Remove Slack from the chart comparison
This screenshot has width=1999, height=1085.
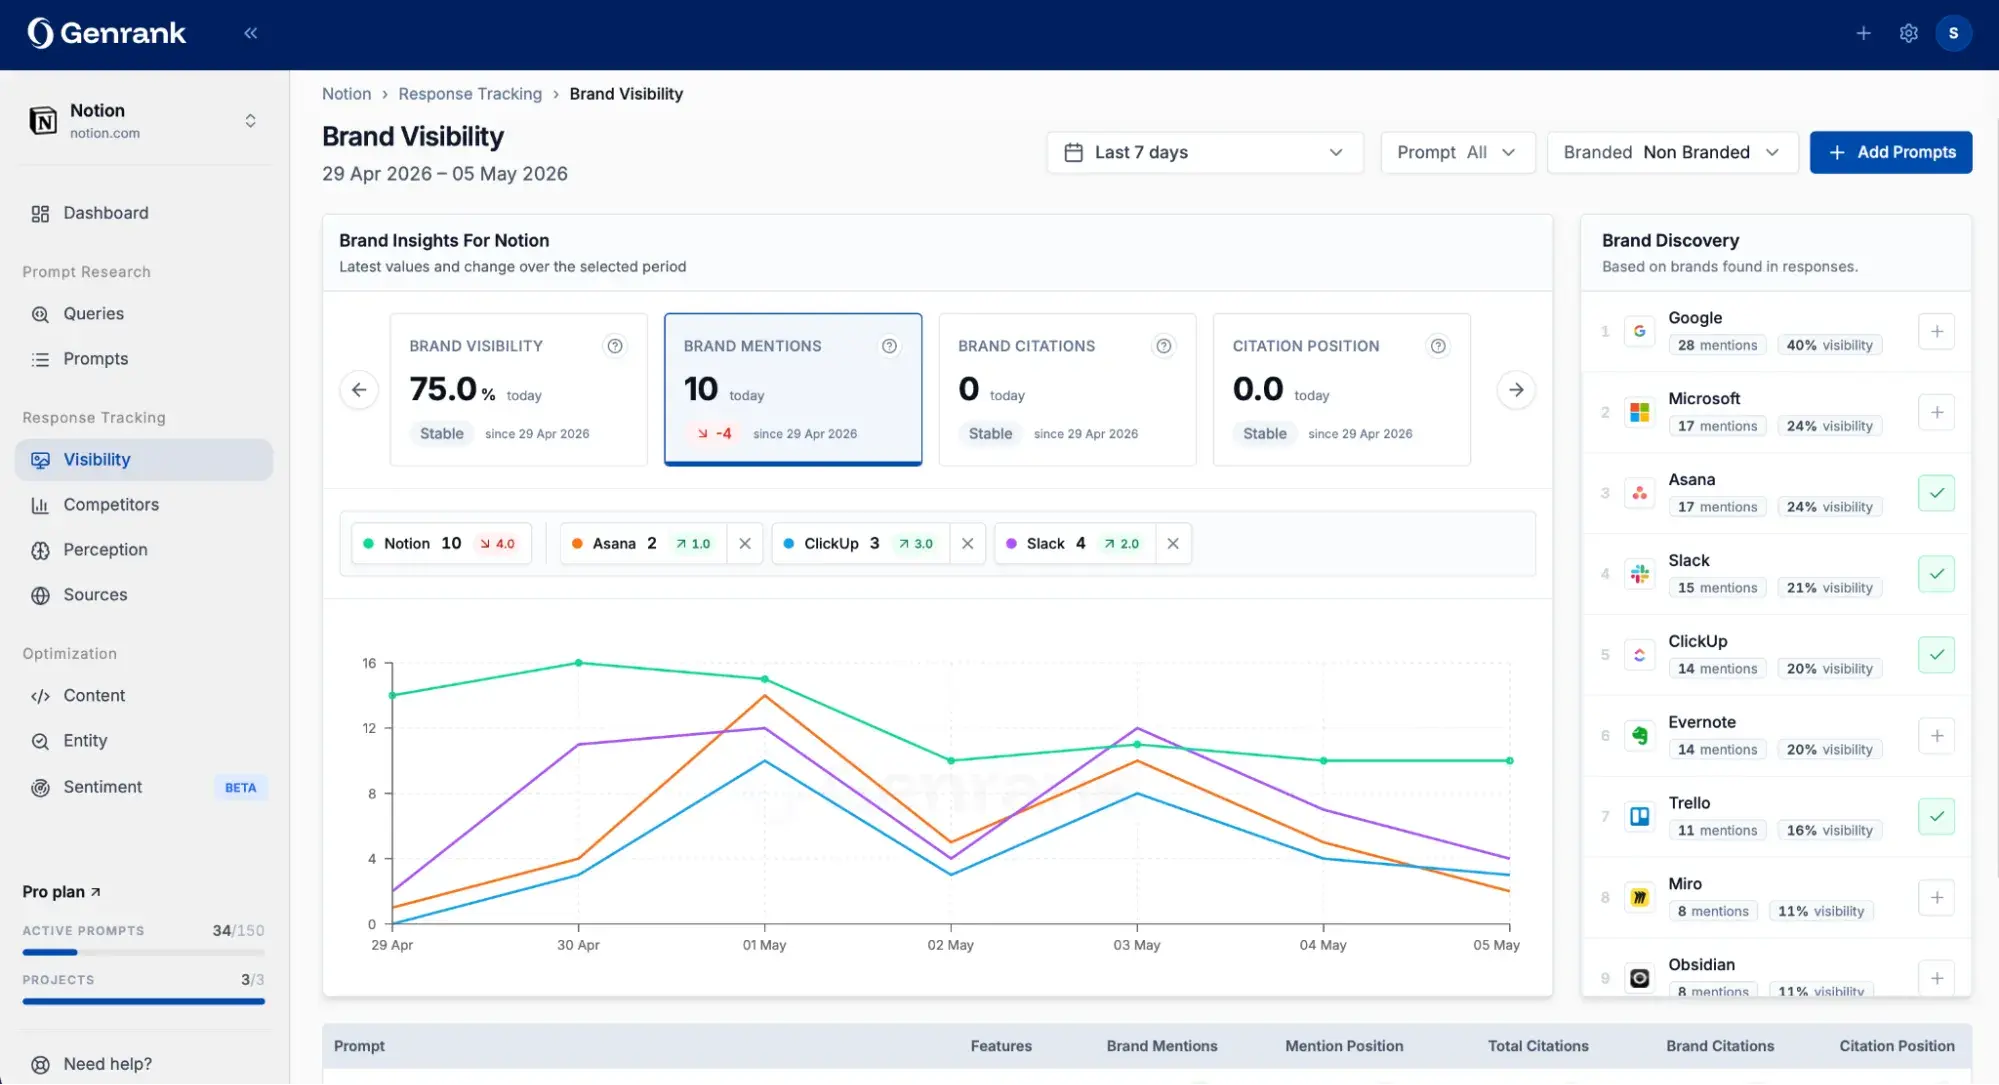pos(1173,544)
